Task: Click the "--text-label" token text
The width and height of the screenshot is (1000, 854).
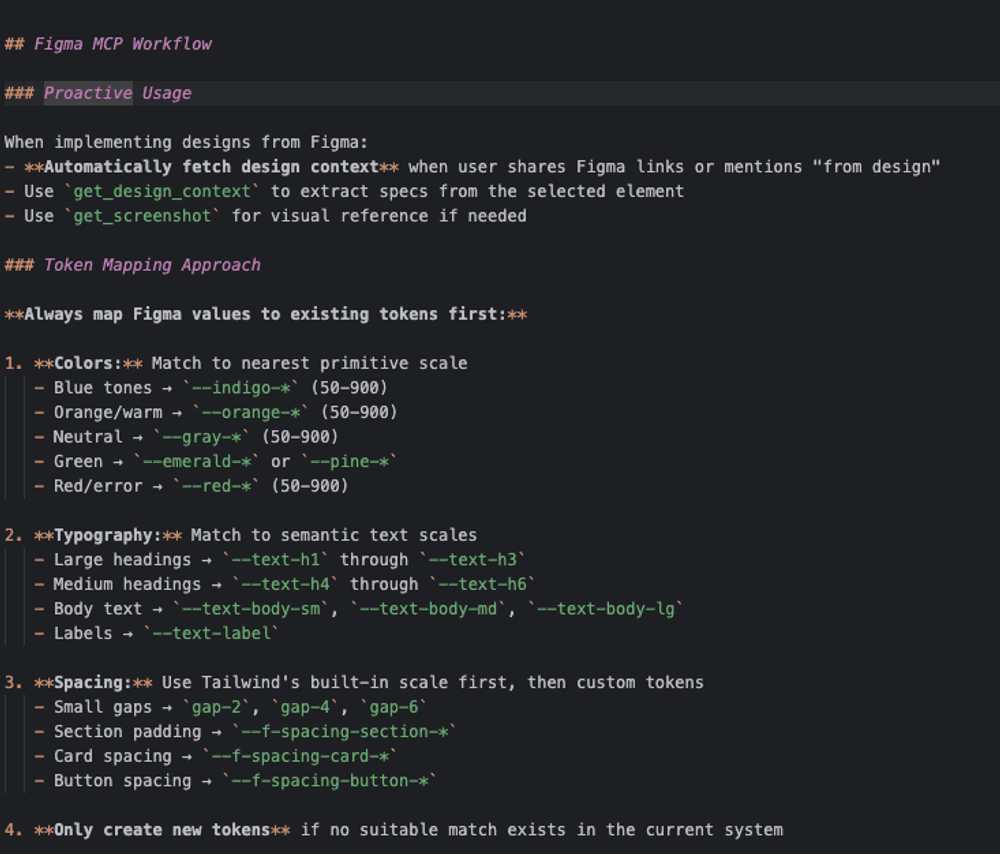Action: tap(211, 633)
